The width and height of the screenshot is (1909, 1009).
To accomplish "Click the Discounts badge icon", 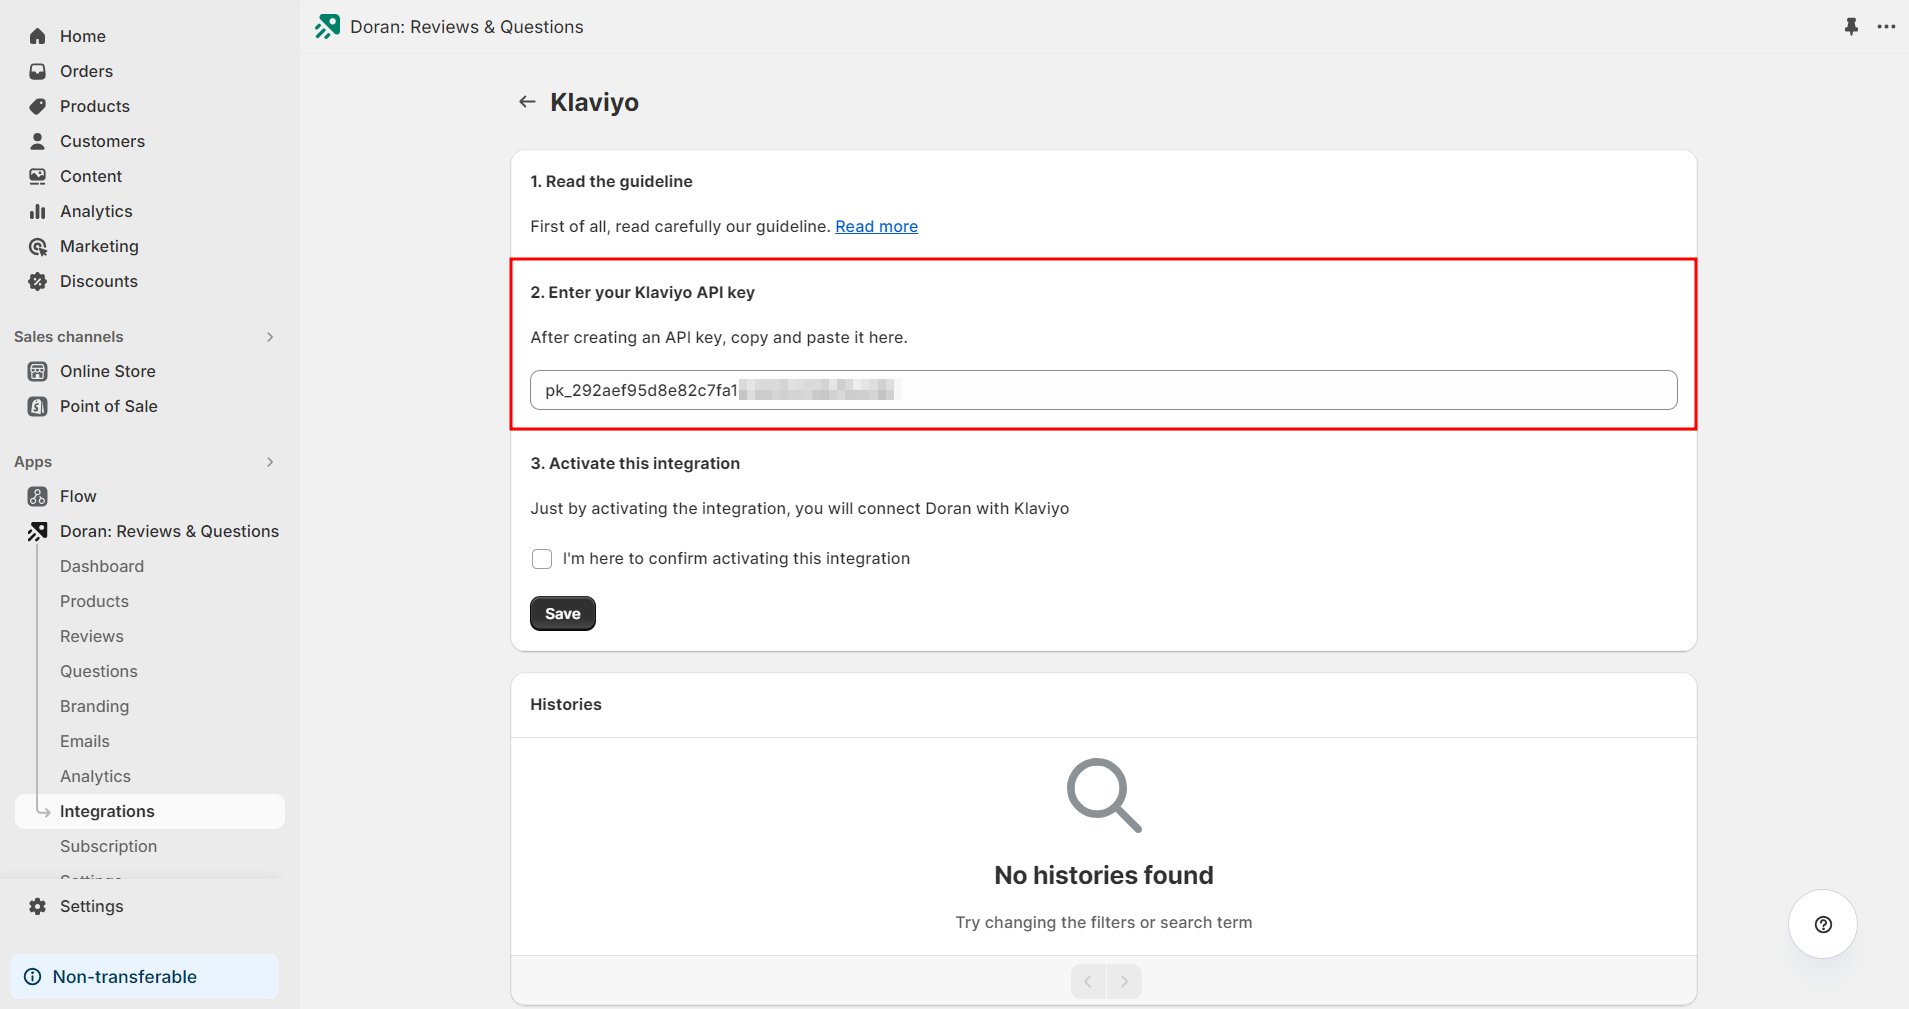I will (38, 281).
